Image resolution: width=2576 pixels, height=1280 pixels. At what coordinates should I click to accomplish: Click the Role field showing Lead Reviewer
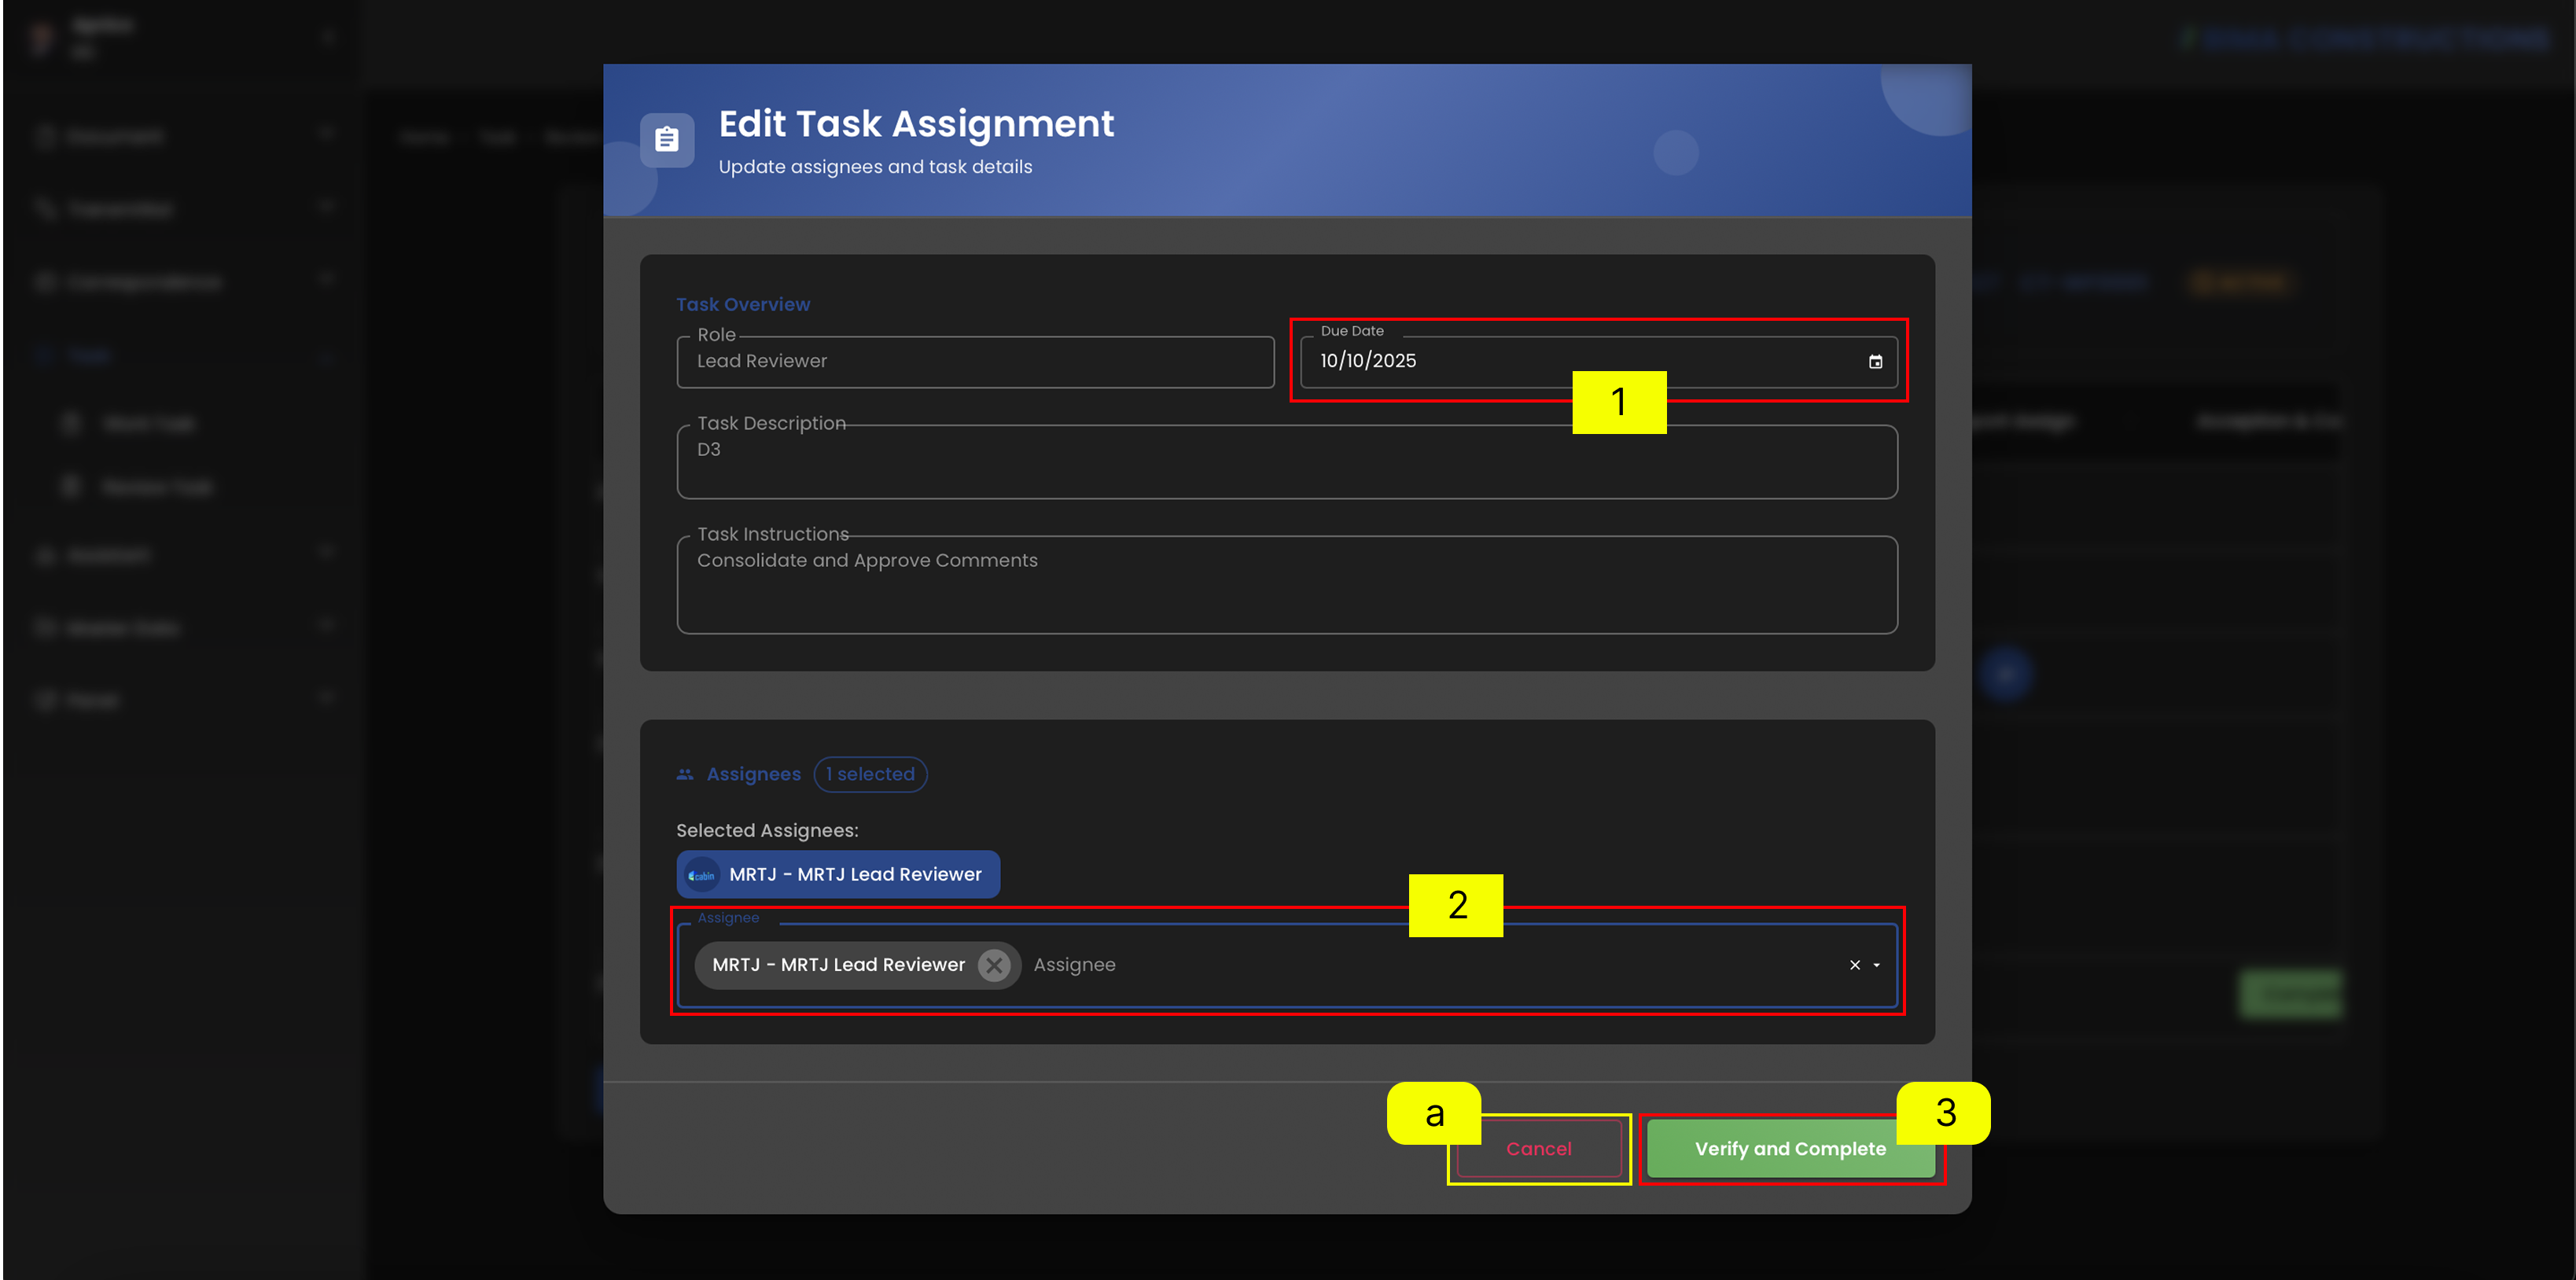coord(975,361)
